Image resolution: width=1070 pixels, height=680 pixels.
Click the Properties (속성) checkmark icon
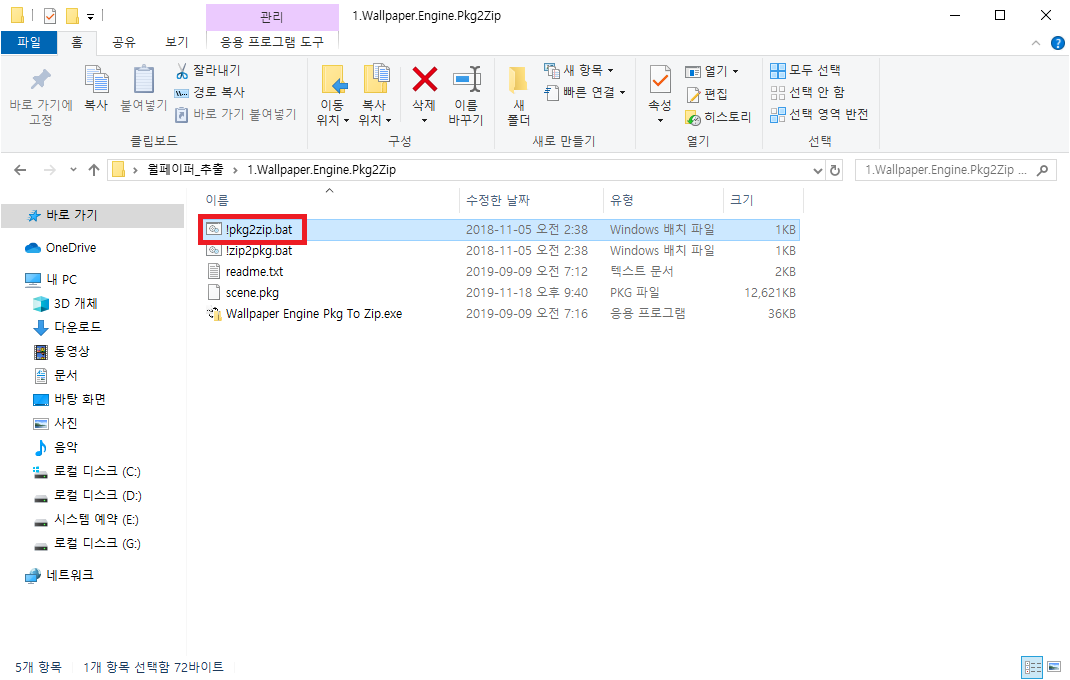click(x=660, y=80)
